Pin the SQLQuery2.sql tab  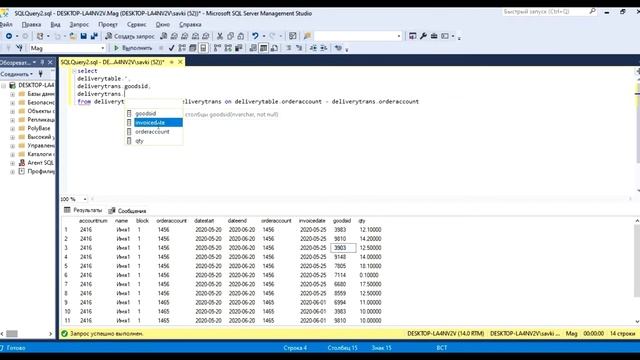(x=171, y=62)
